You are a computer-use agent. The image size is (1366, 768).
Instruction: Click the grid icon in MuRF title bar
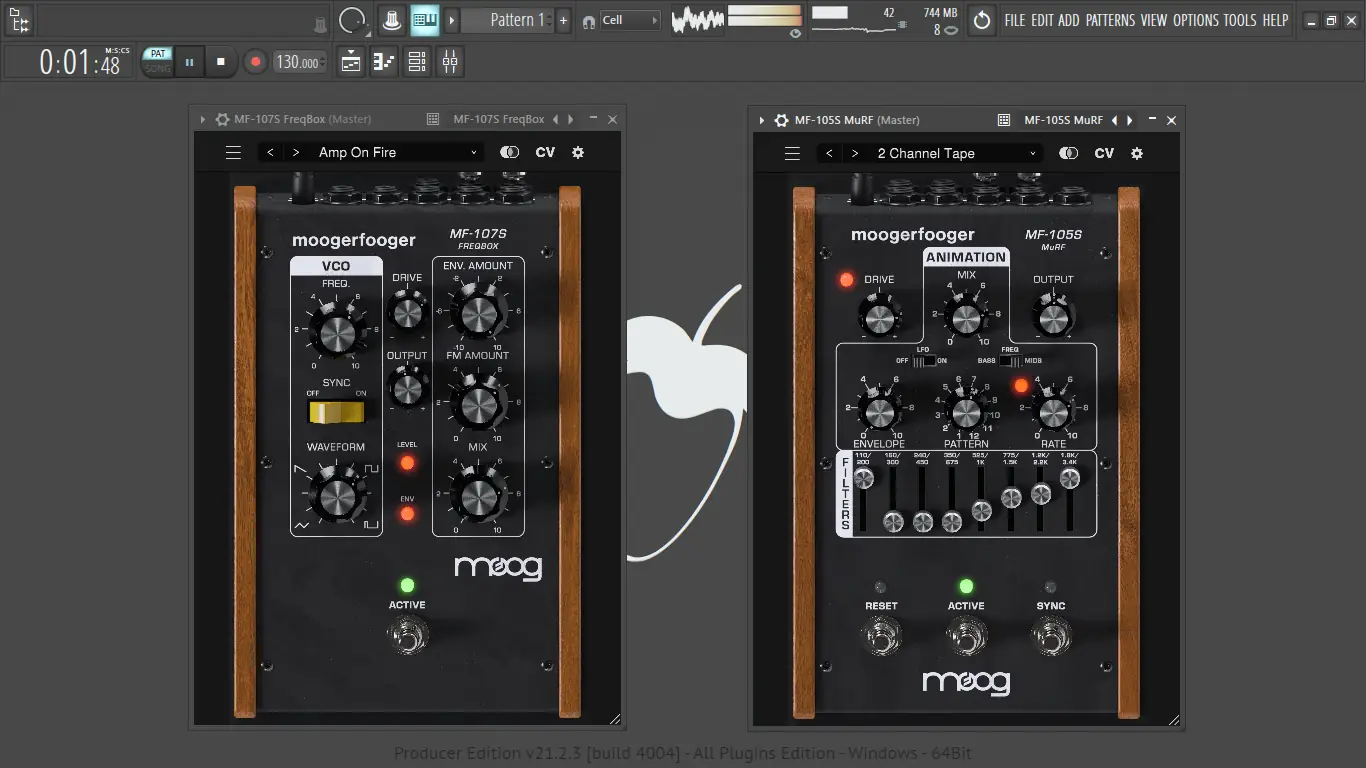coord(1004,121)
